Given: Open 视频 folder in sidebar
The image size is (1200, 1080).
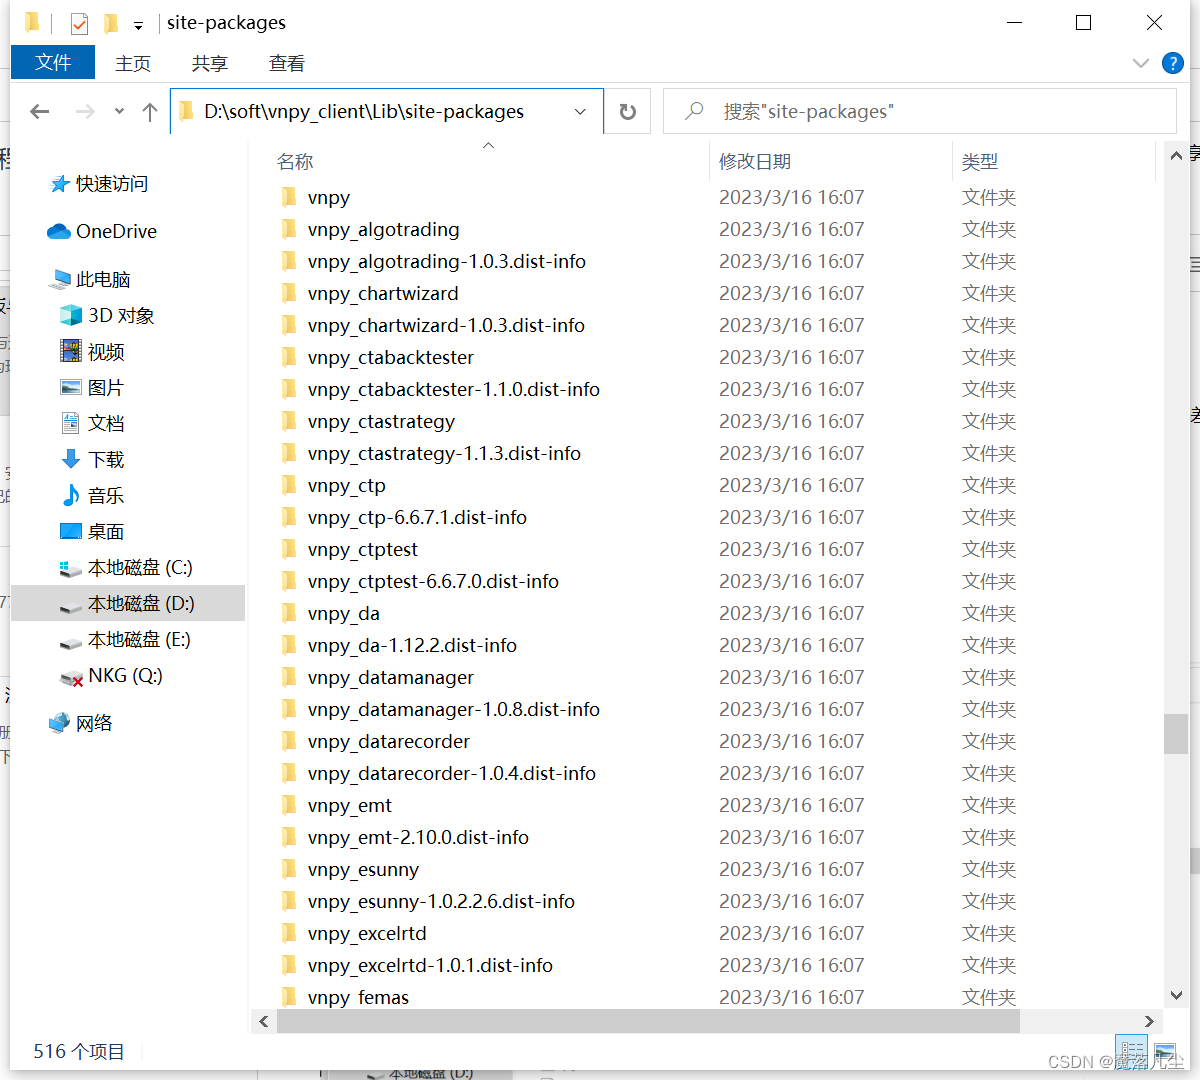Looking at the screenshot, I should tap(106, 352).
